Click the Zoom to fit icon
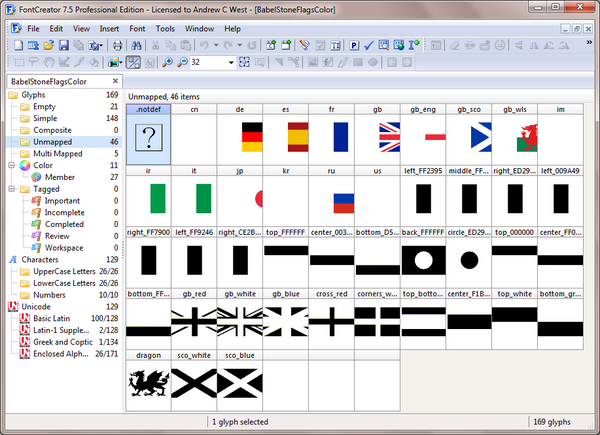The width and height of the screenshot is (600, 435). [244, 62]
